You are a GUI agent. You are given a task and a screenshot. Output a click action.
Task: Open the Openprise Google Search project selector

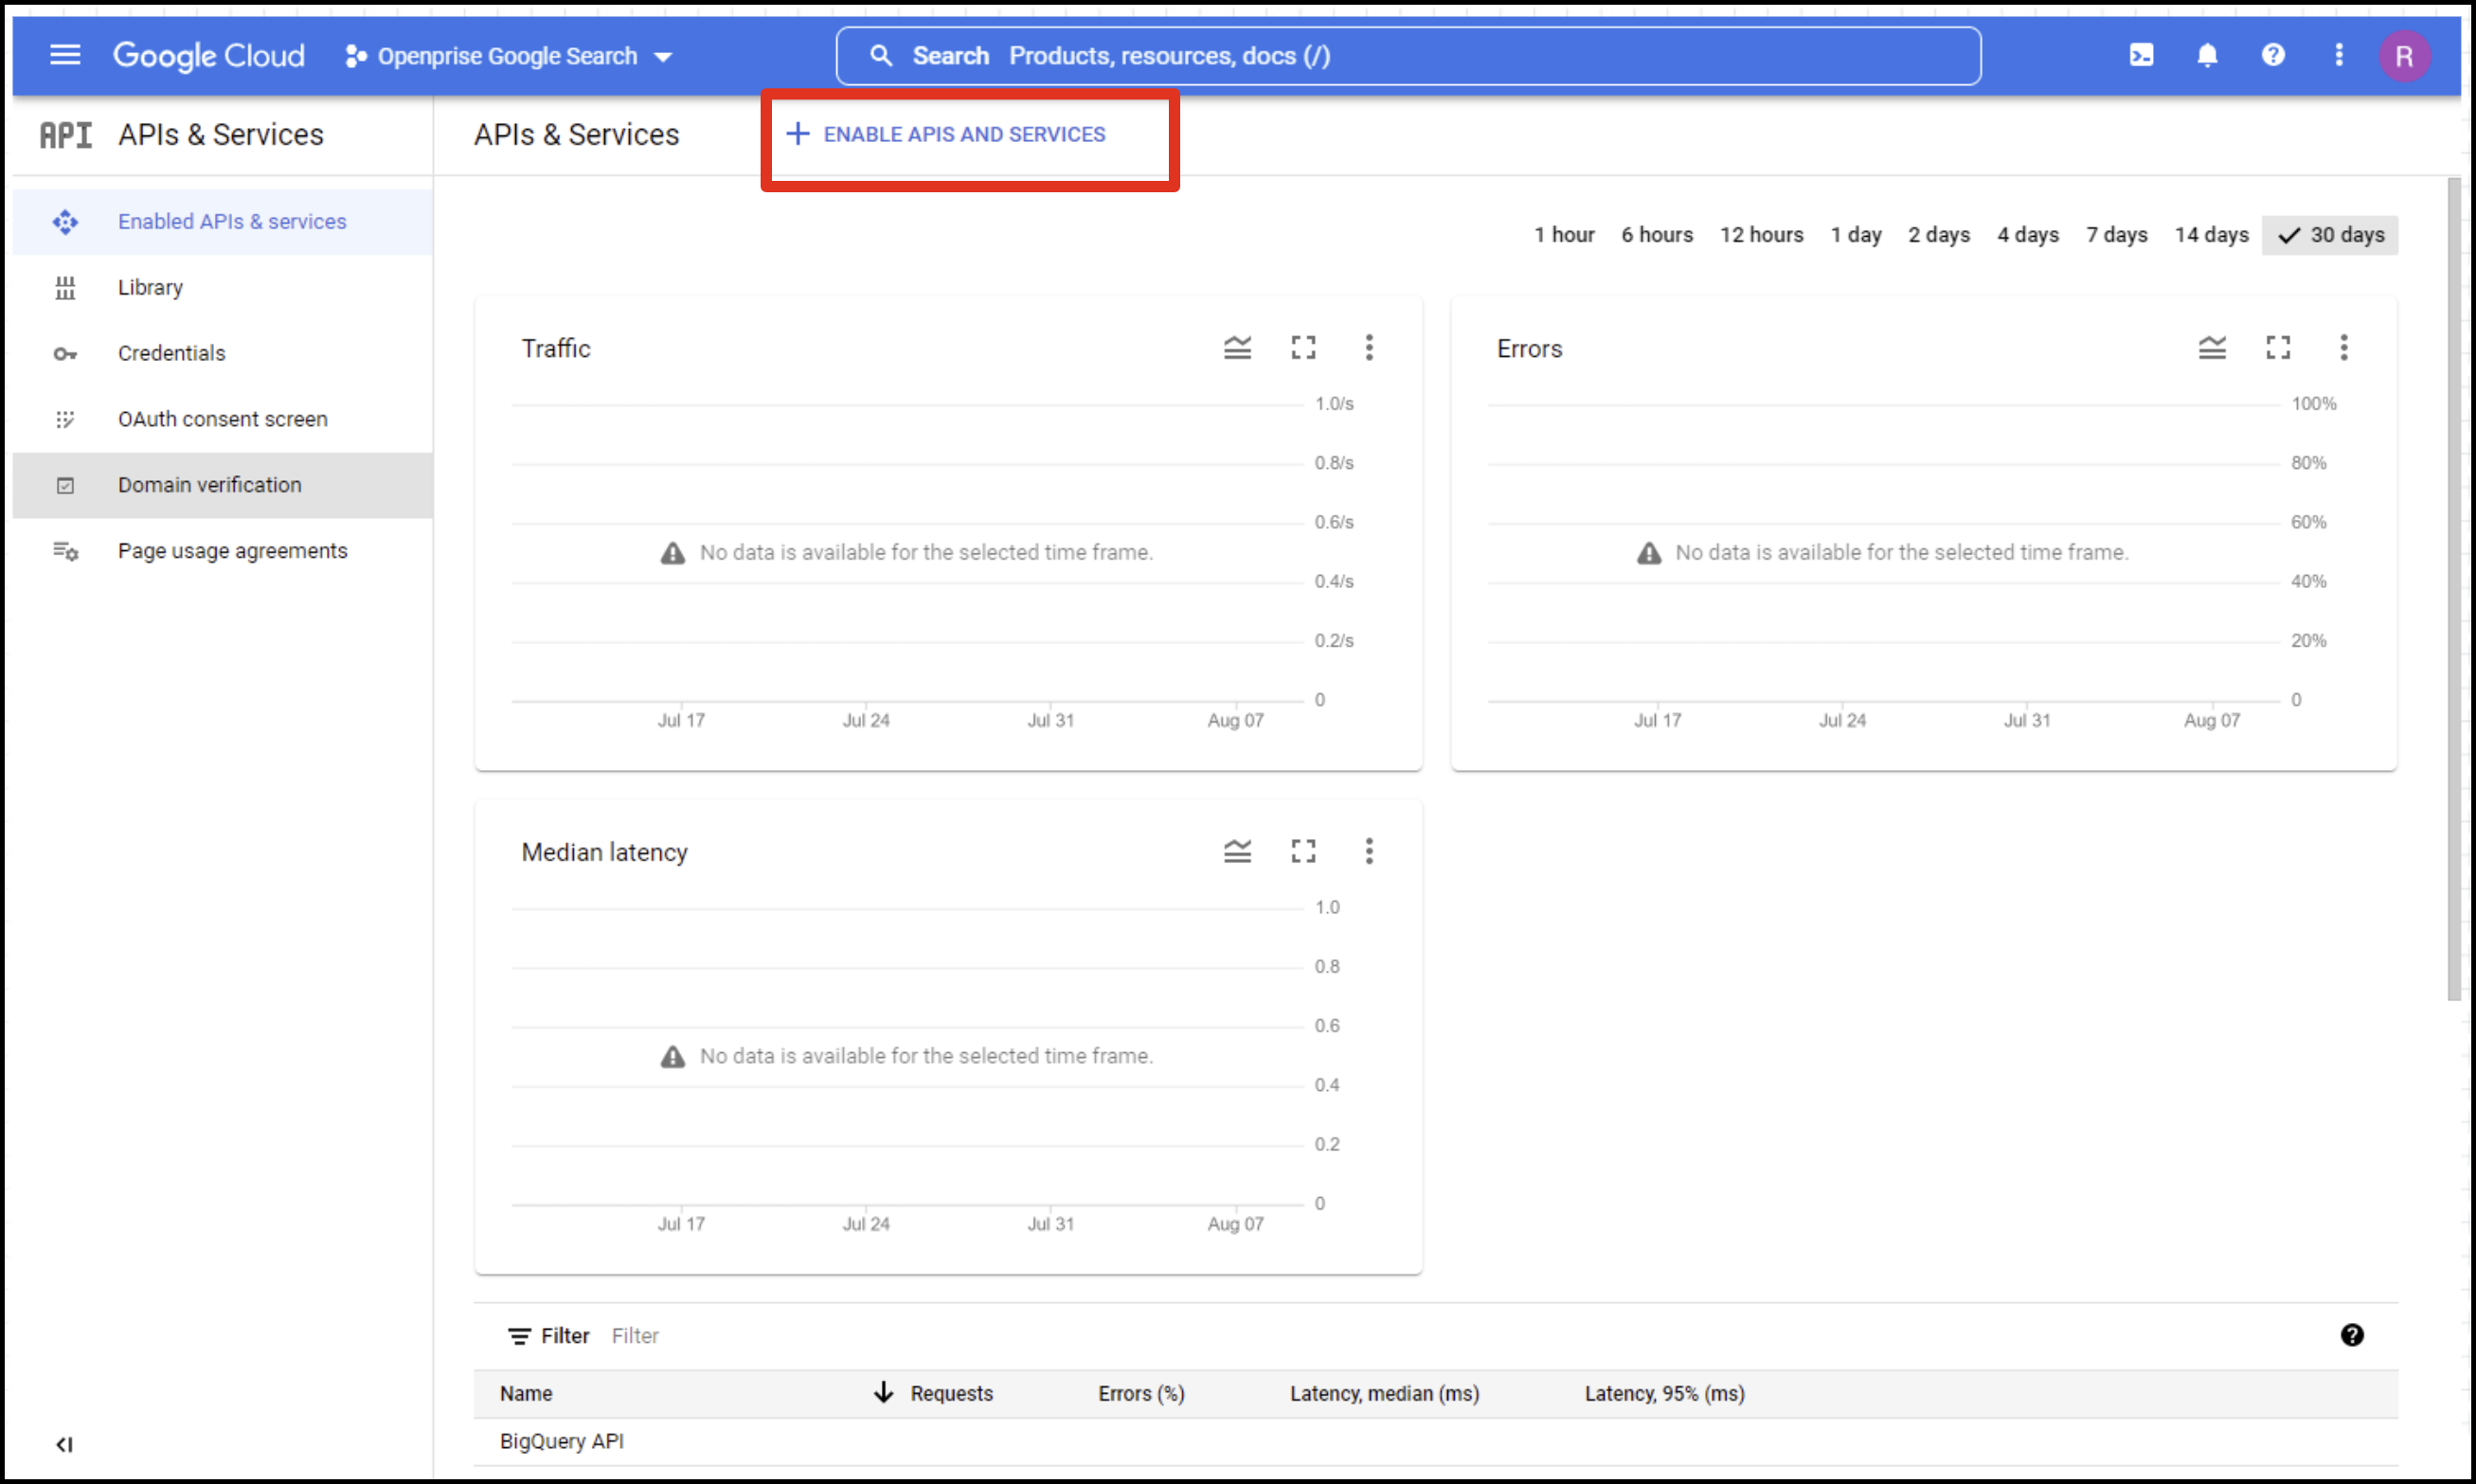pyautogui.click(x=508, y=56)
